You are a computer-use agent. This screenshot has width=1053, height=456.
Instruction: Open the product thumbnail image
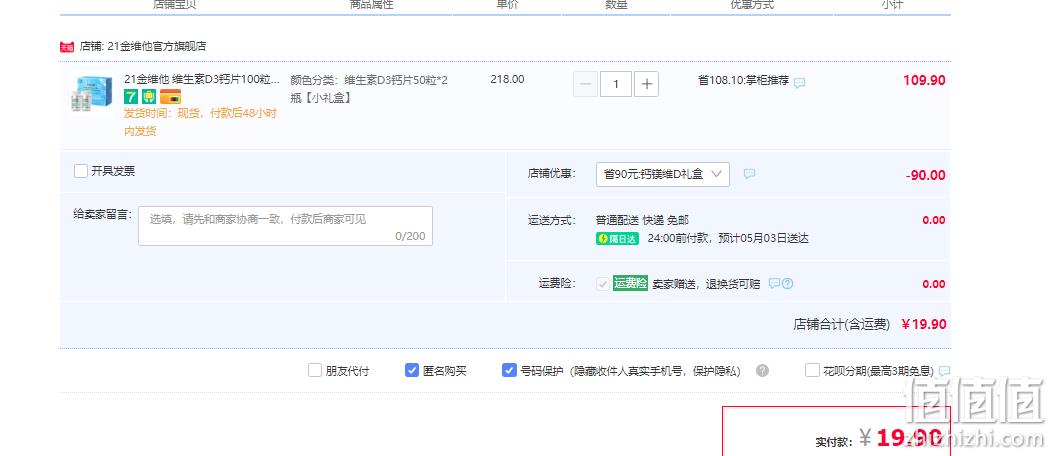pos(91,93)
